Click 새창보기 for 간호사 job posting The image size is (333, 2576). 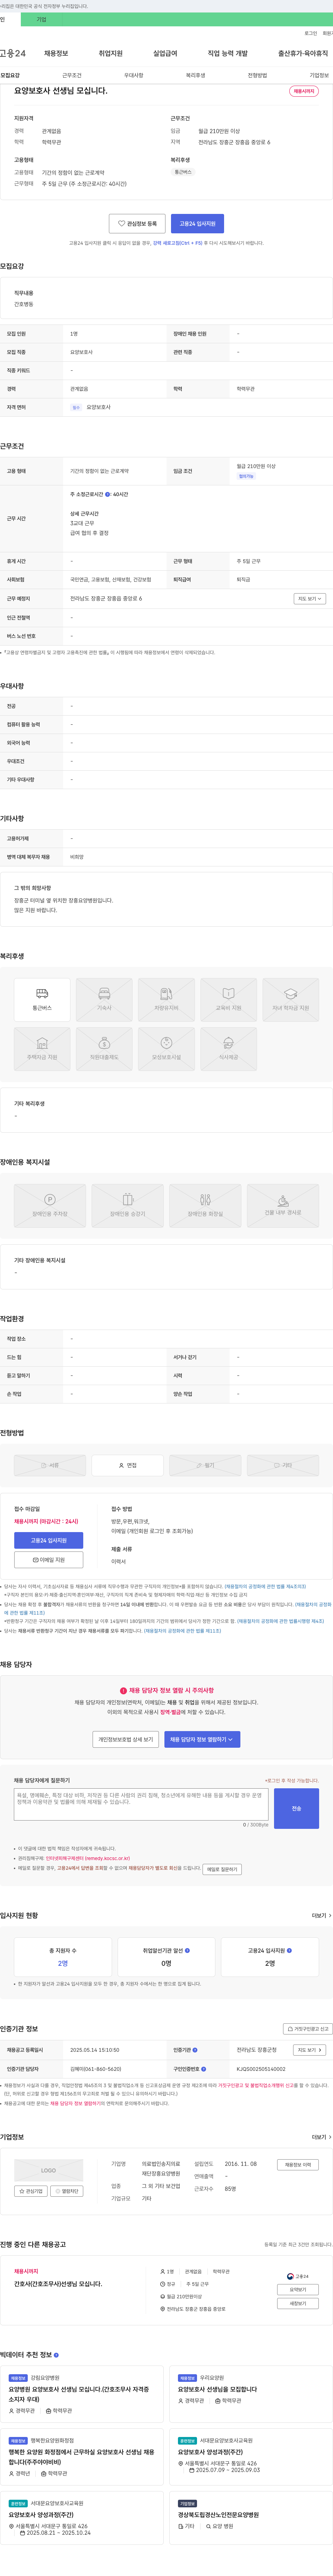(298, 2303)
